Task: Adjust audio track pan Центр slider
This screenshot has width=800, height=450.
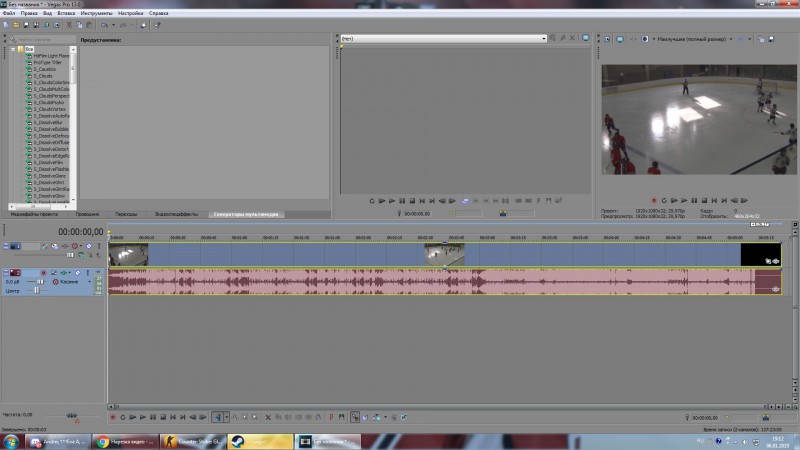Action: tap(37, 291)
